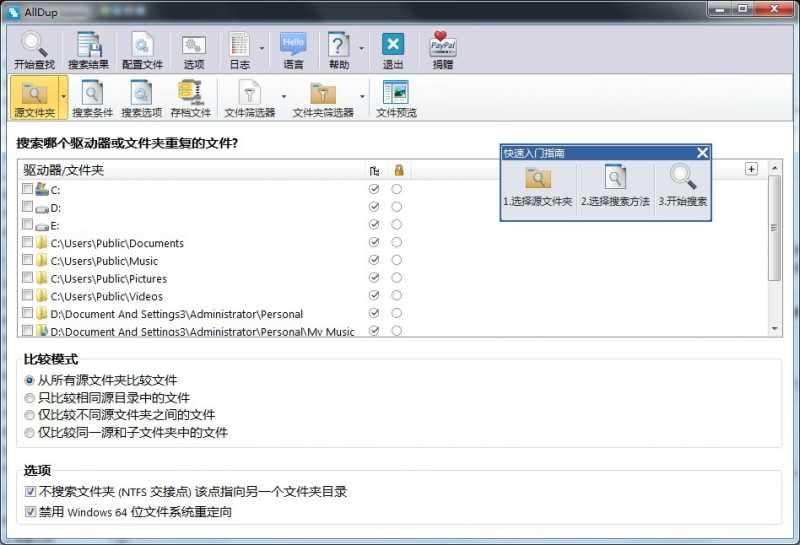Viewport: 800px width, 545px height.
Task: Expand the 日志 log dropdown arrow
Action: [262, 48]
